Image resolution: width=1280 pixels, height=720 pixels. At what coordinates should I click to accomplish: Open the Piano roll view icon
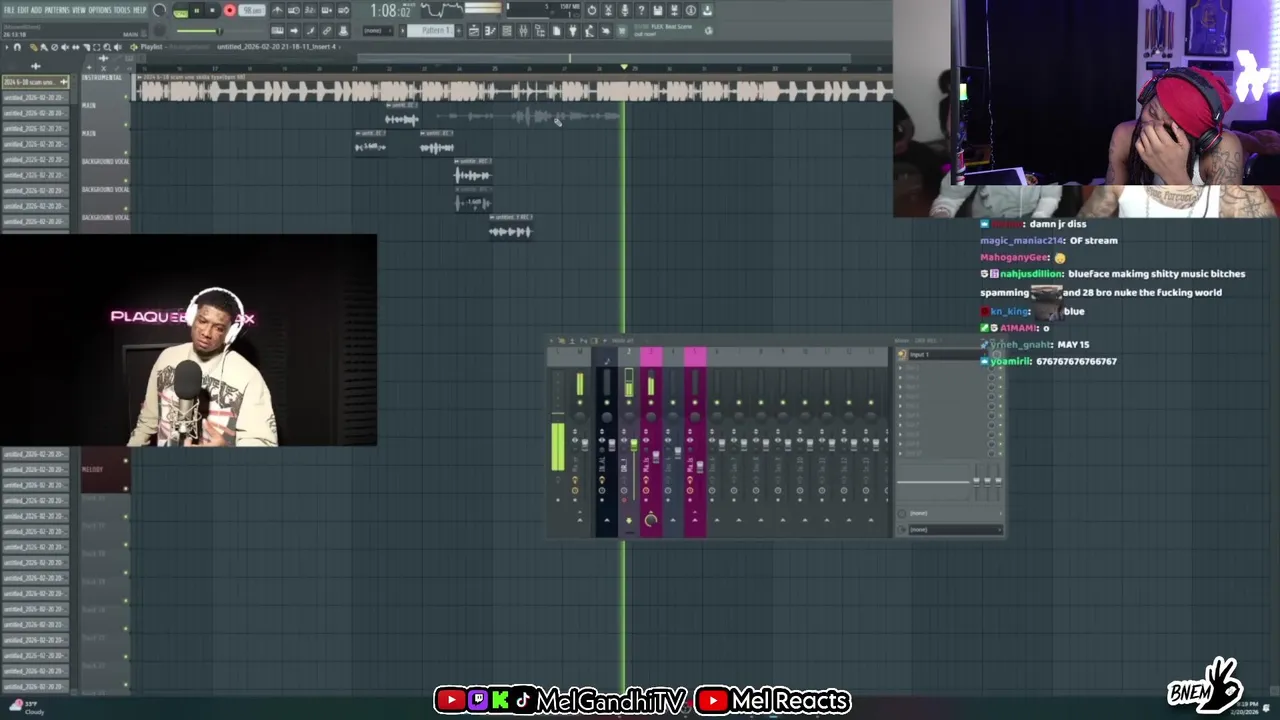point(490,31)
